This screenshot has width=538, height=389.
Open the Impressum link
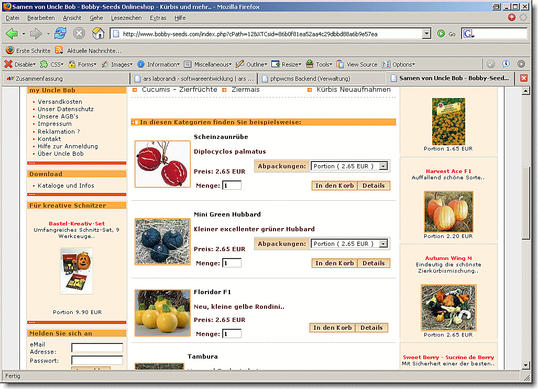[x=55, y=123]
